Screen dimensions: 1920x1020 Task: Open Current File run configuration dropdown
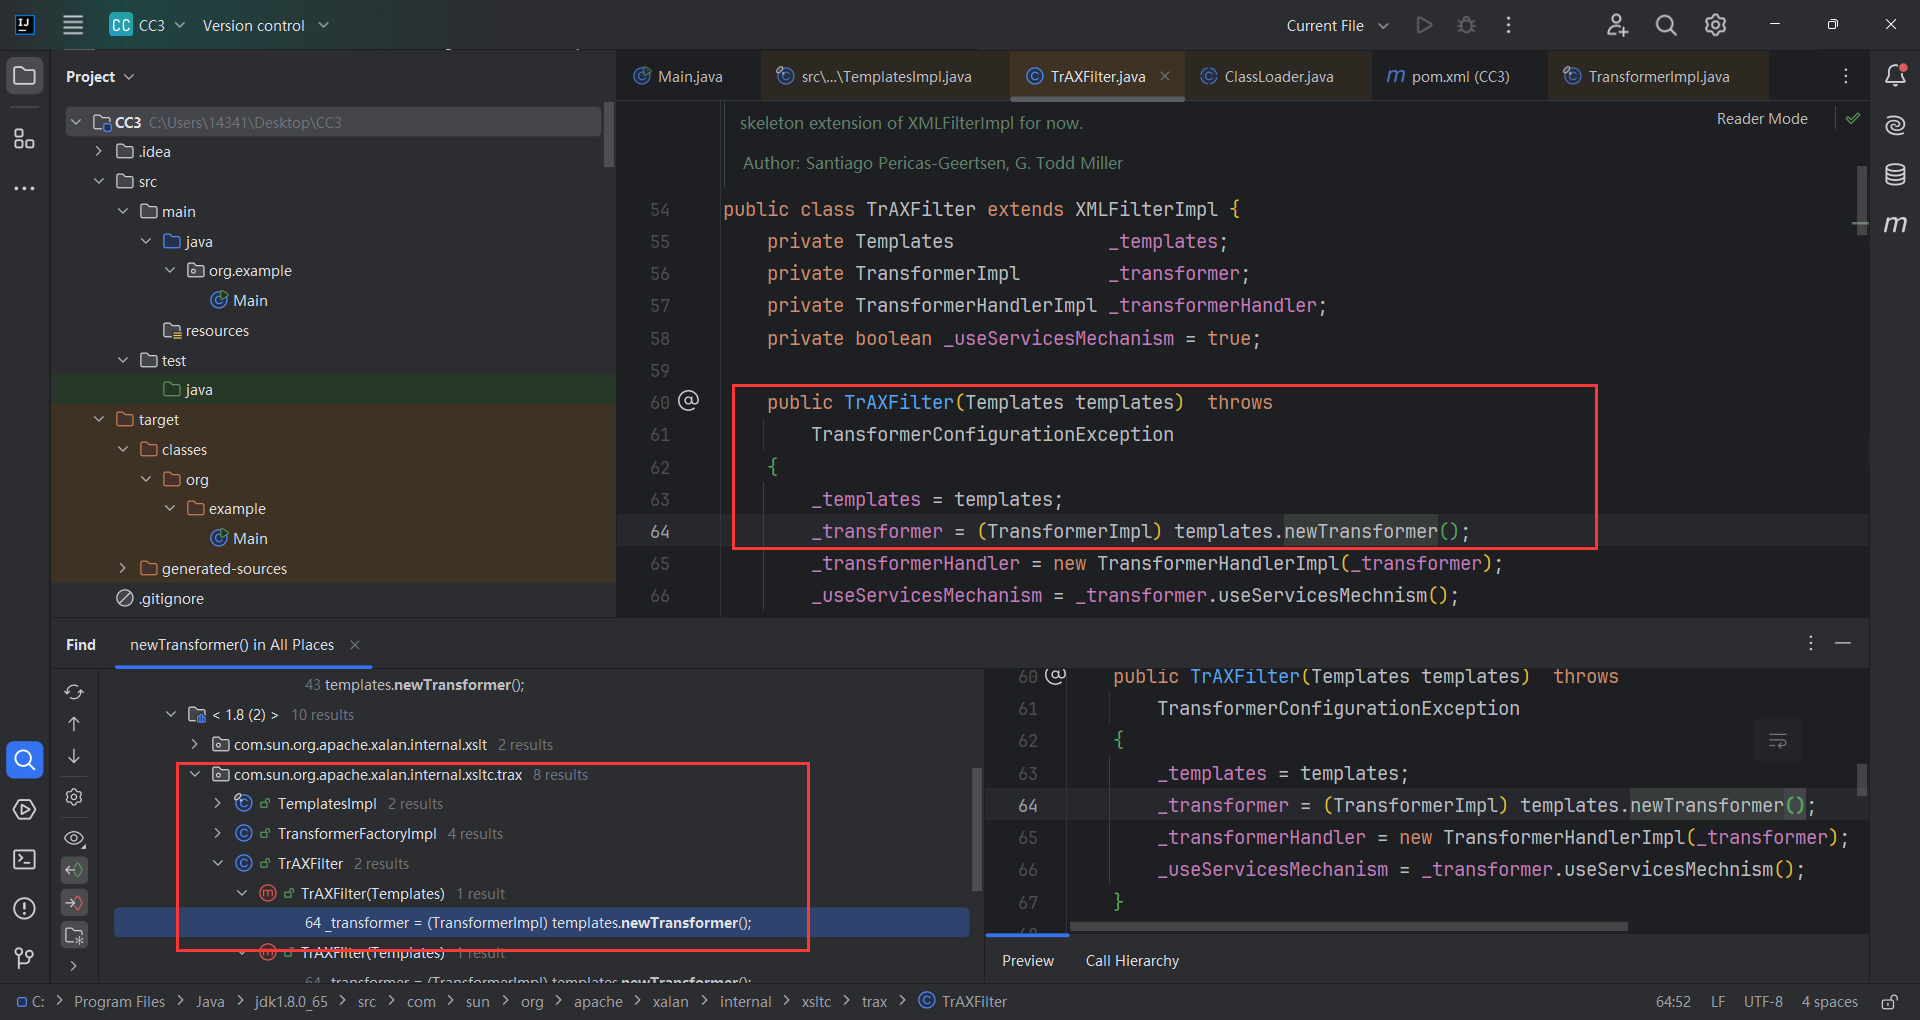(x=1337, y=25)
